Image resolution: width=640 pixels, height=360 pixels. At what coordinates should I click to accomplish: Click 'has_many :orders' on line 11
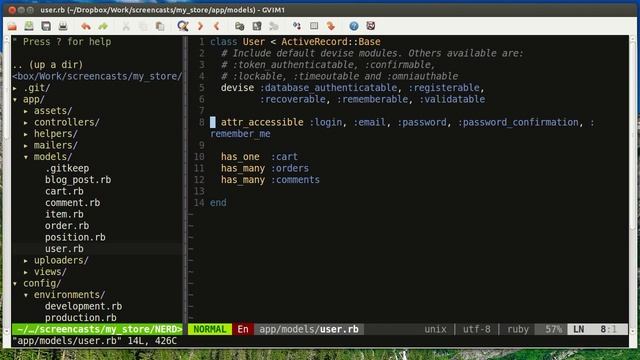265,168
